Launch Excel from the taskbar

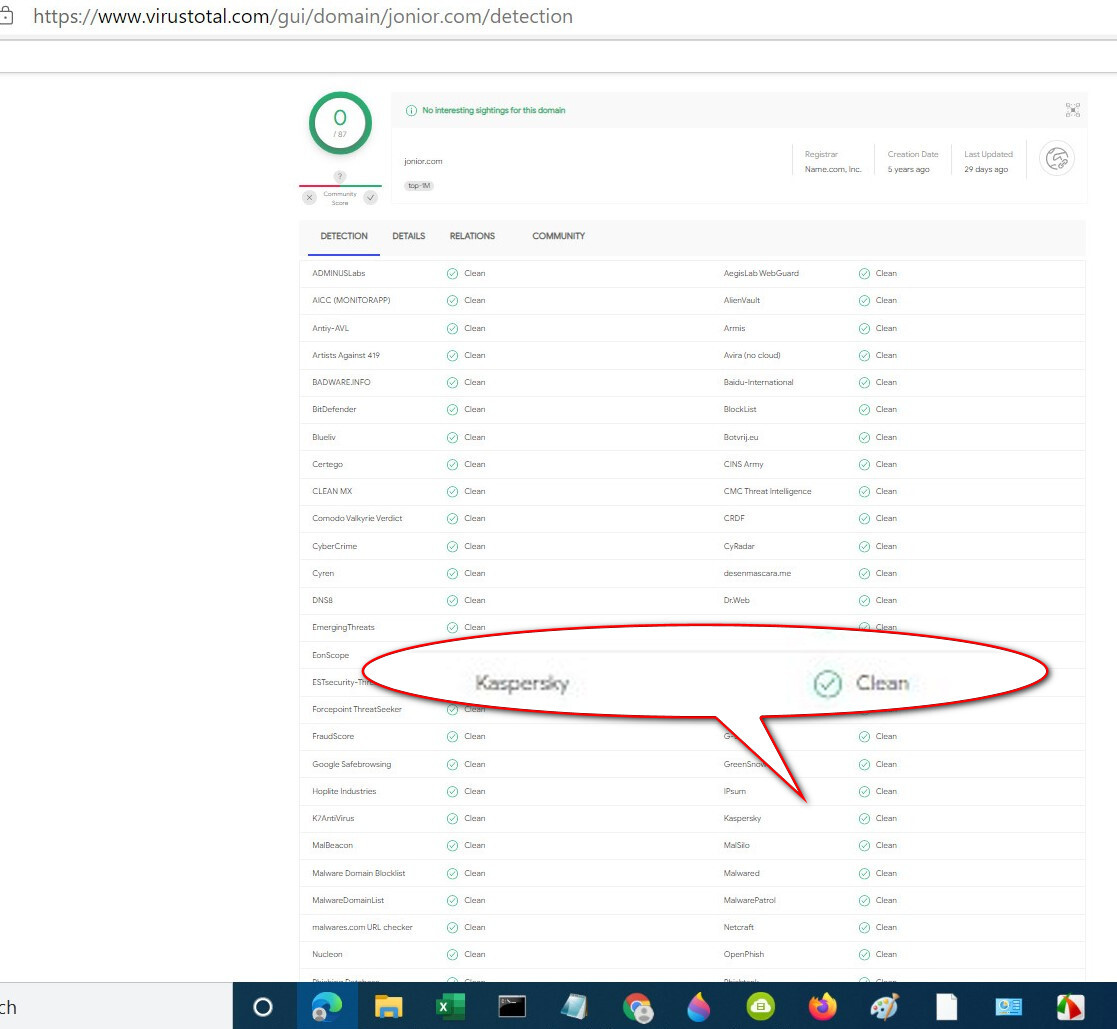click(x=449, y=1006)
